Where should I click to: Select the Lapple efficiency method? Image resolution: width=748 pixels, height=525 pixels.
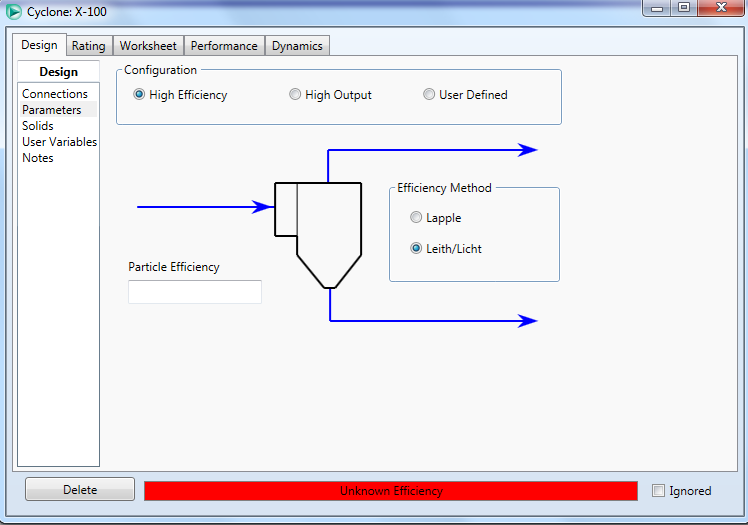[x=416, y=217]
